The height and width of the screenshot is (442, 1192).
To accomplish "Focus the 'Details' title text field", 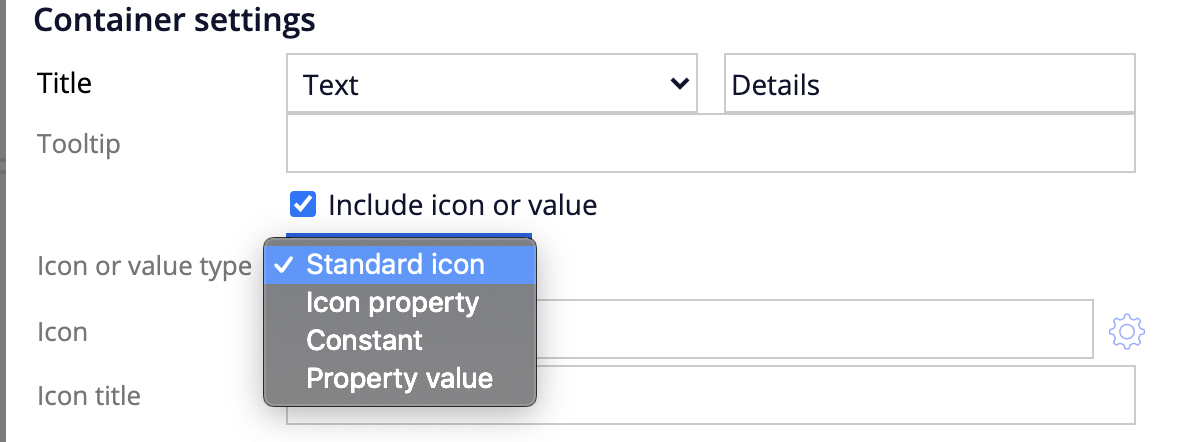I will point(930,84).
